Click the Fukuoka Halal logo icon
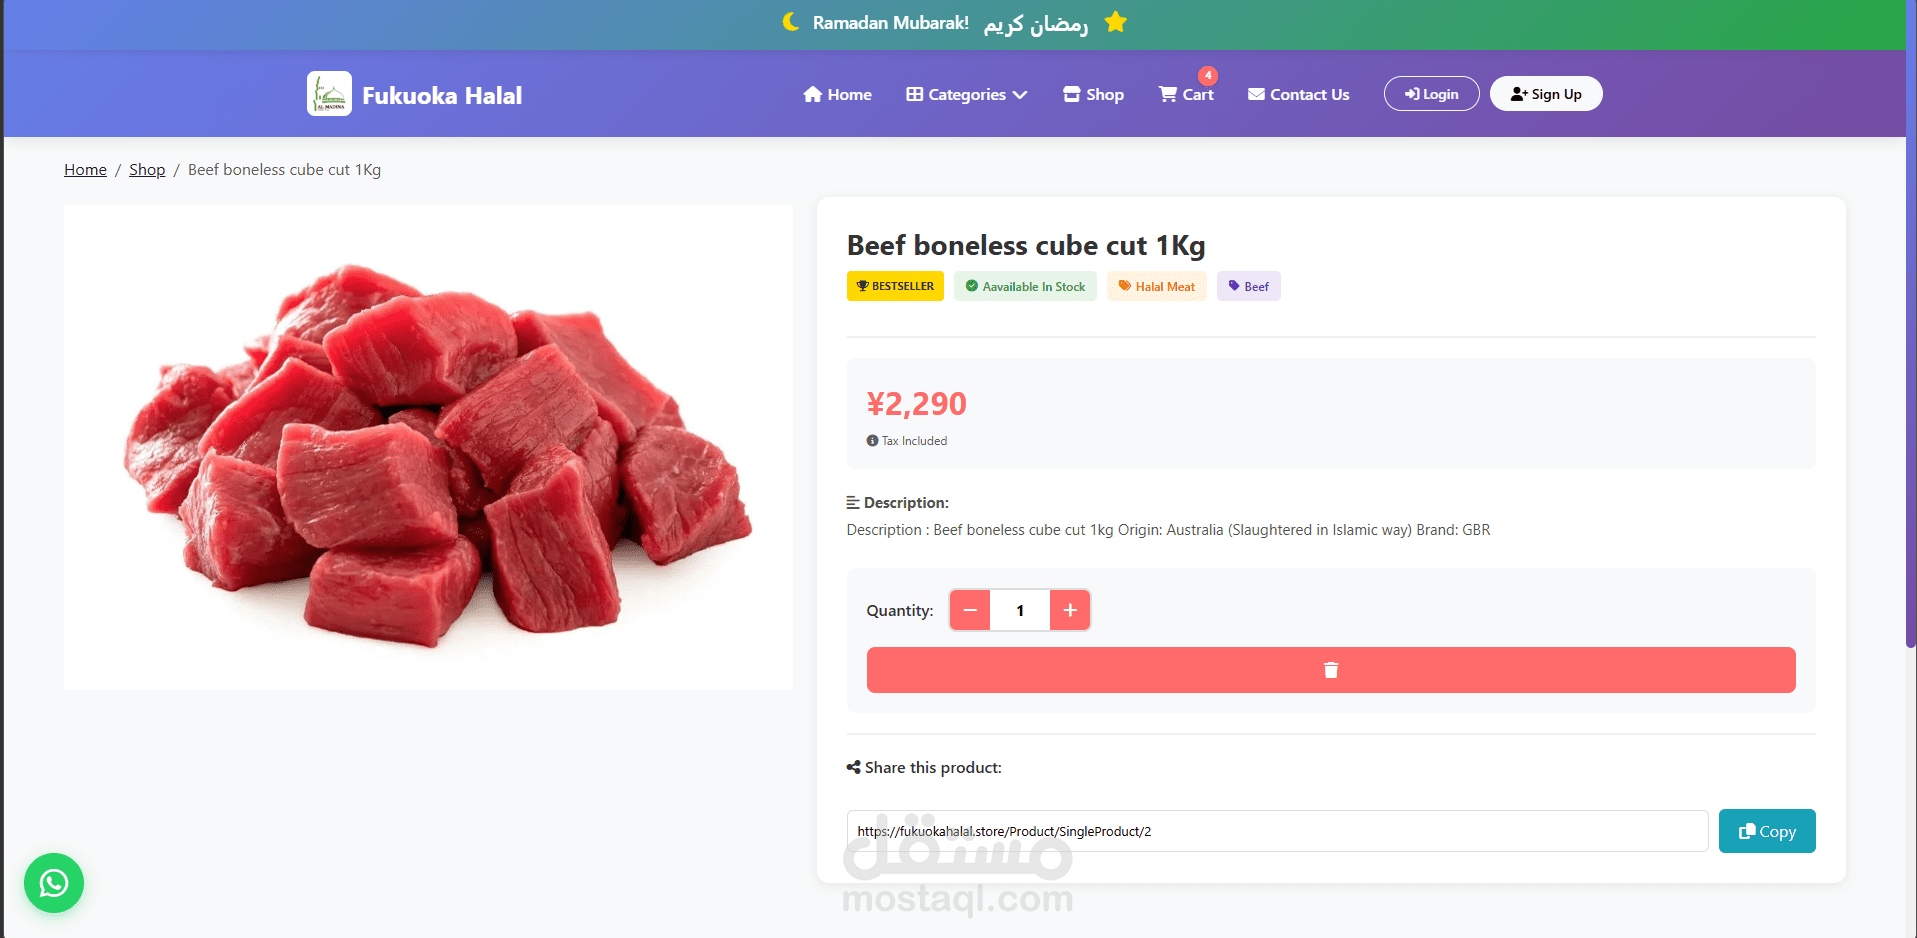Screen dimensions: 1917x938 click(329, 94)
